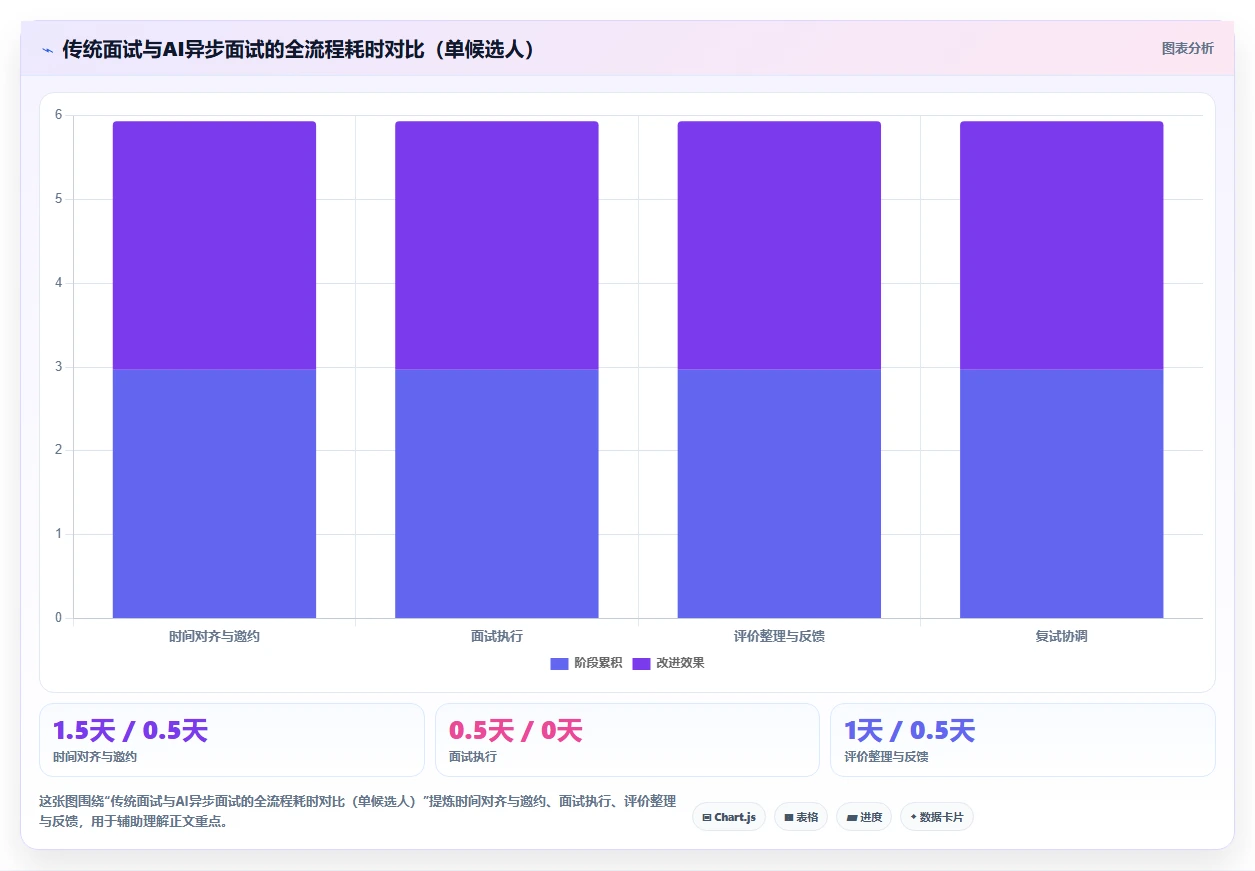Screen dimensions: 1255x871
Task: Click the blue segment of 复试协调 bar
Action: [1062, 493]
